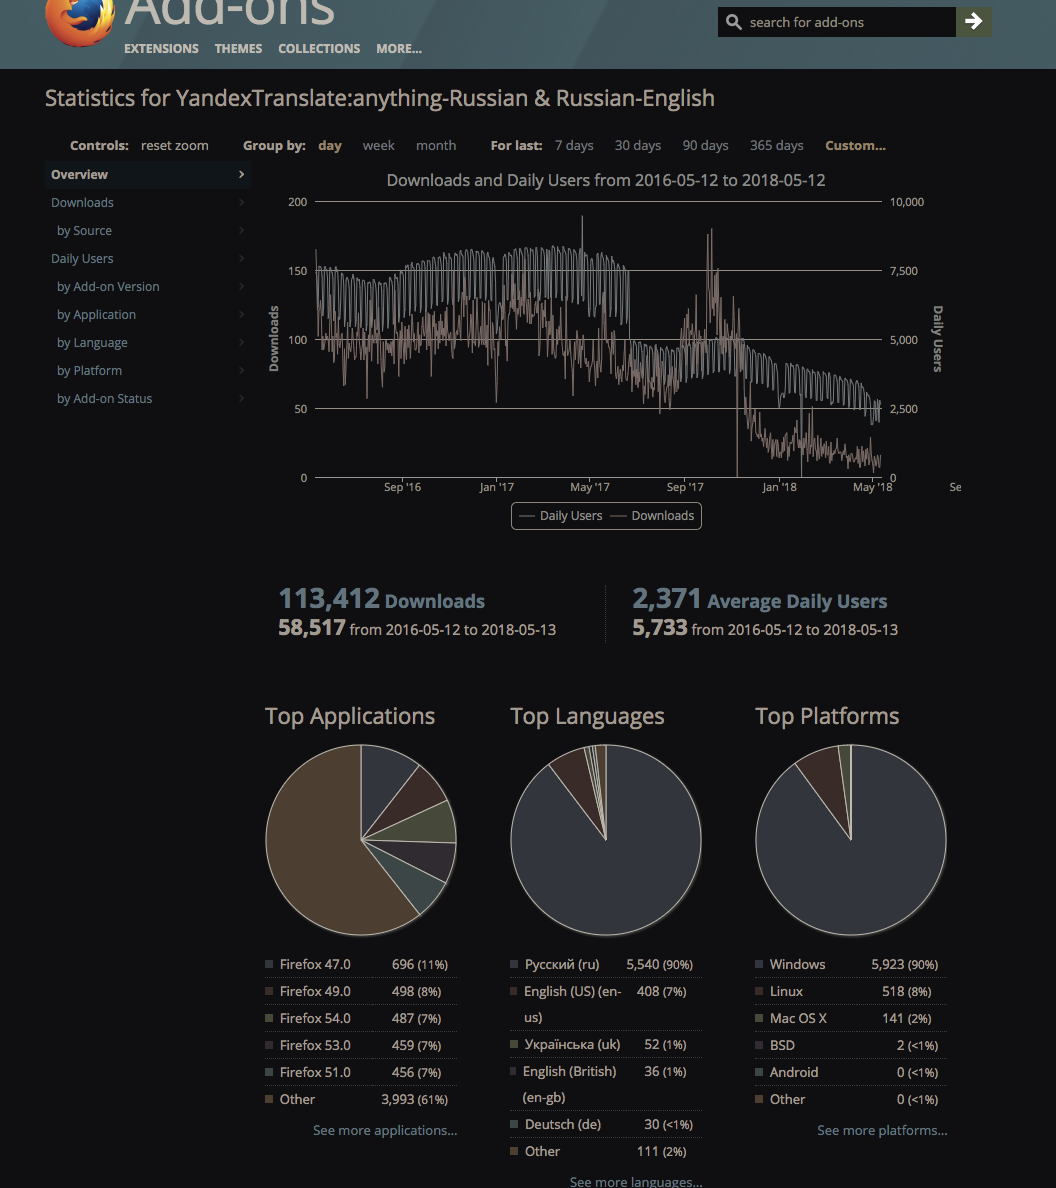
Task: Open the Extensions menu
Action: 161,48
